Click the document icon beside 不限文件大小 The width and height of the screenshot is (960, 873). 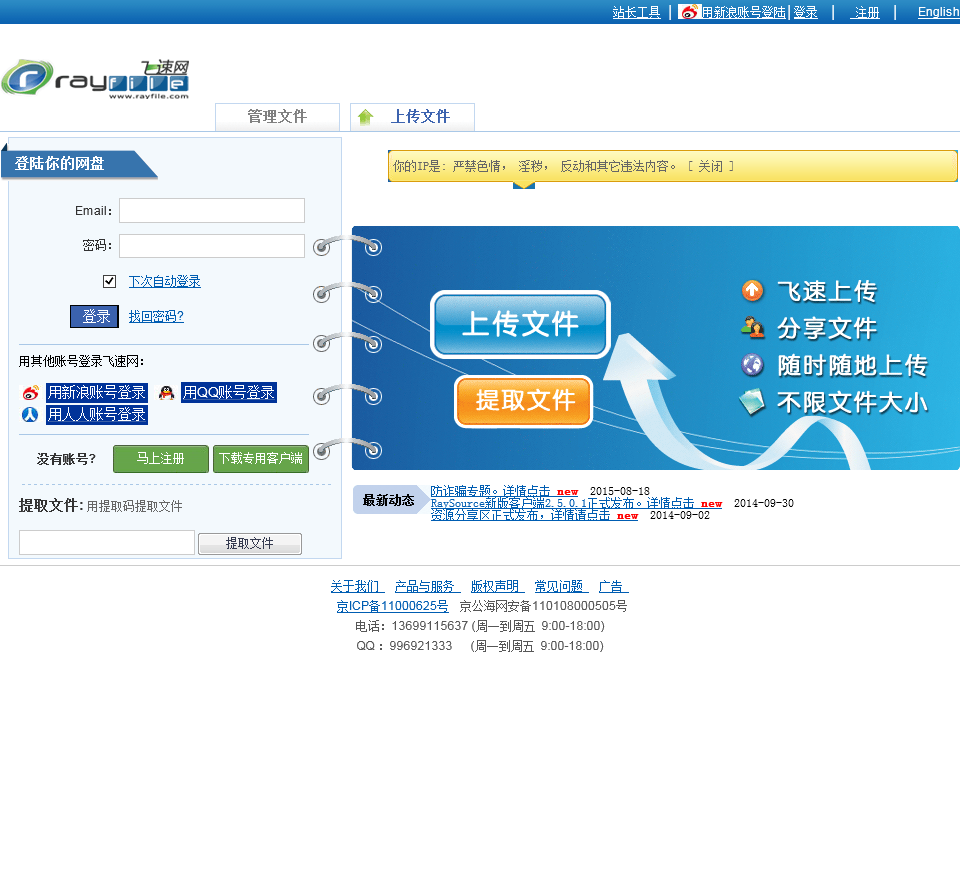tap(752, 402)
